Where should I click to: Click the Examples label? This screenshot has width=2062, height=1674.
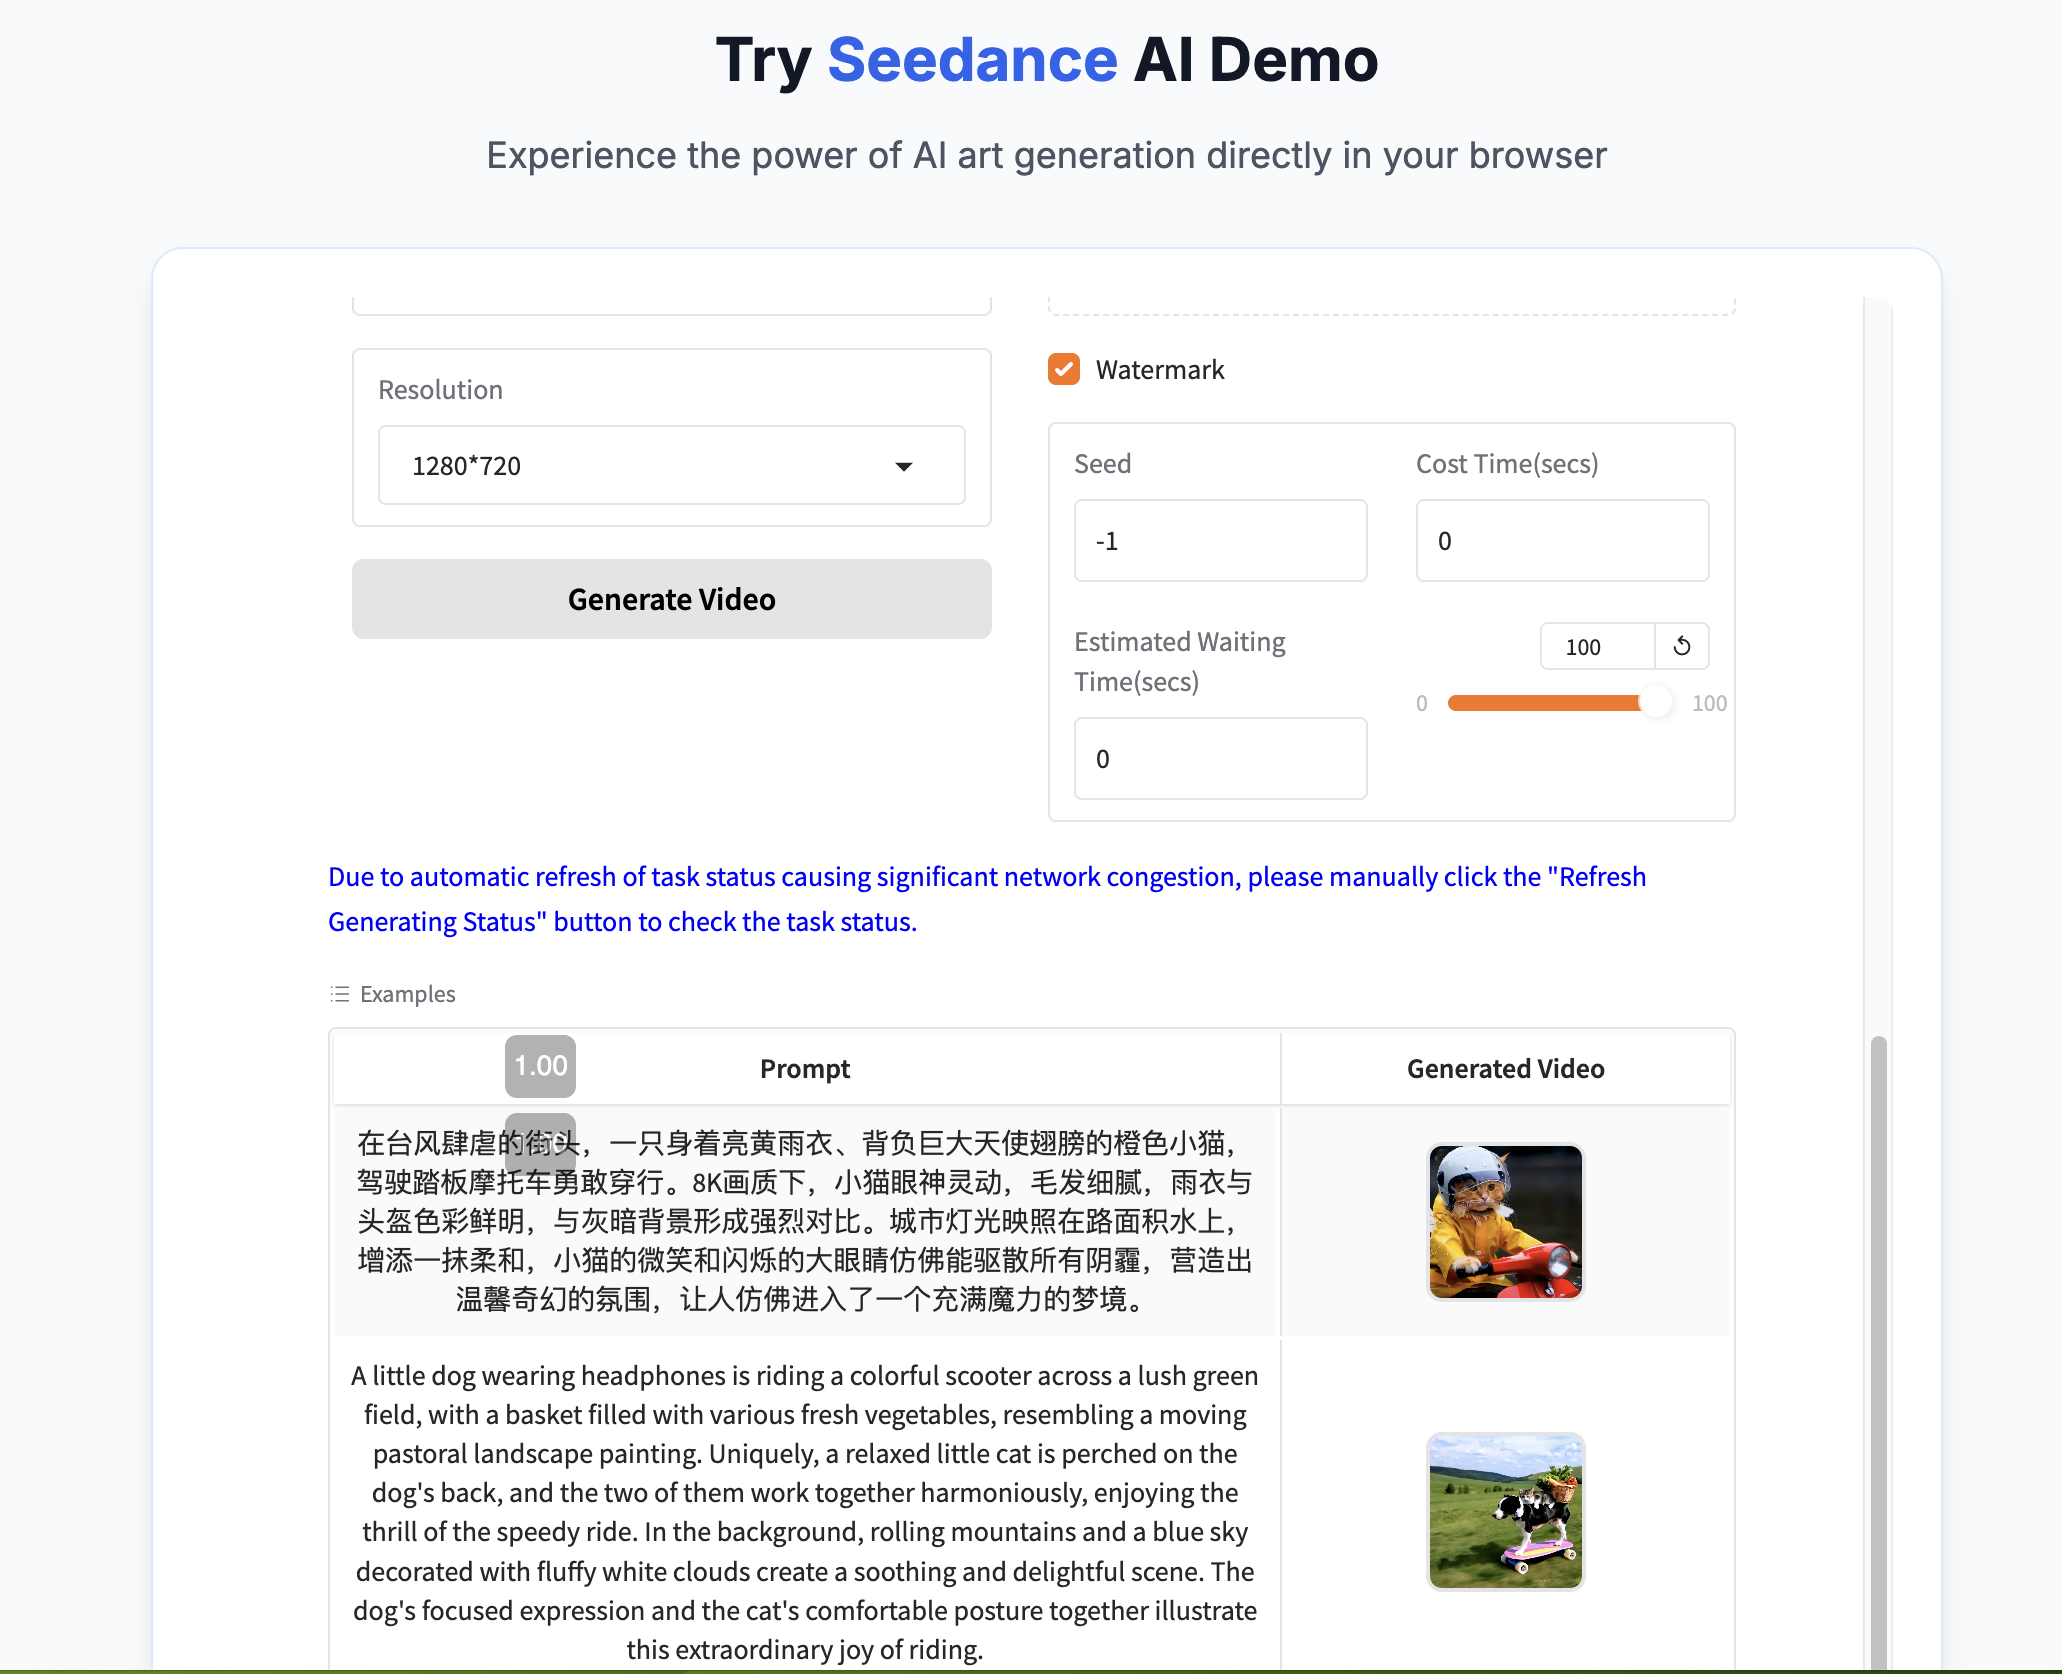click(x=407, y=994)
